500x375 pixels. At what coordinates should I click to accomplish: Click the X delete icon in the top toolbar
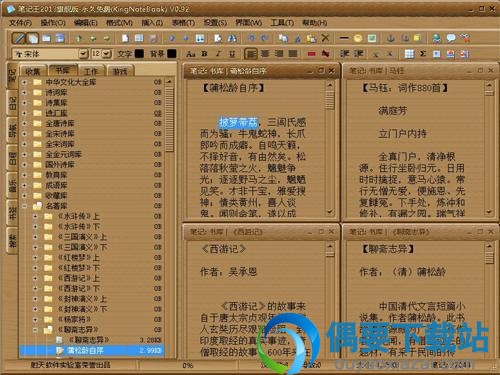click(325, 38)
